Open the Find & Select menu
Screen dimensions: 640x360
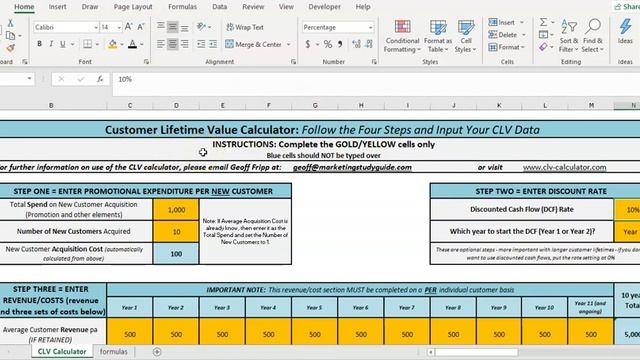point(593,36)
